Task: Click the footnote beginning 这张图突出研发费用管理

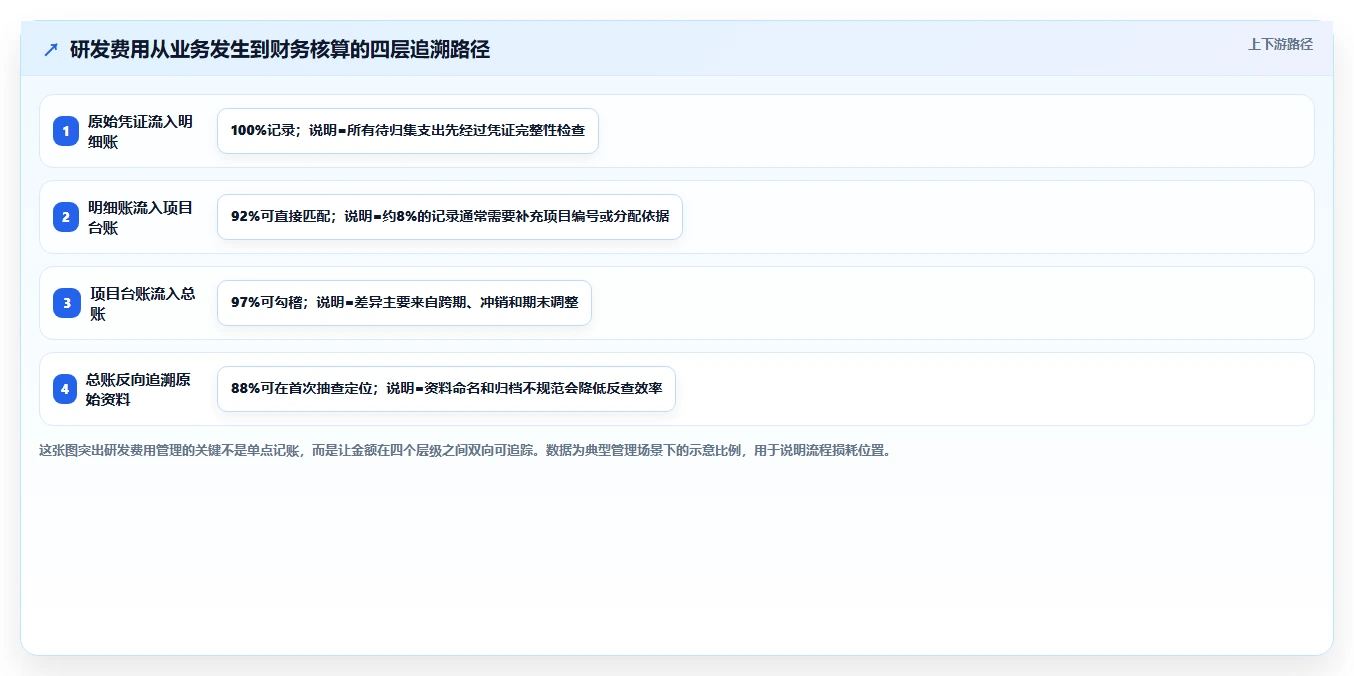Action: click(x=465, y=450)
